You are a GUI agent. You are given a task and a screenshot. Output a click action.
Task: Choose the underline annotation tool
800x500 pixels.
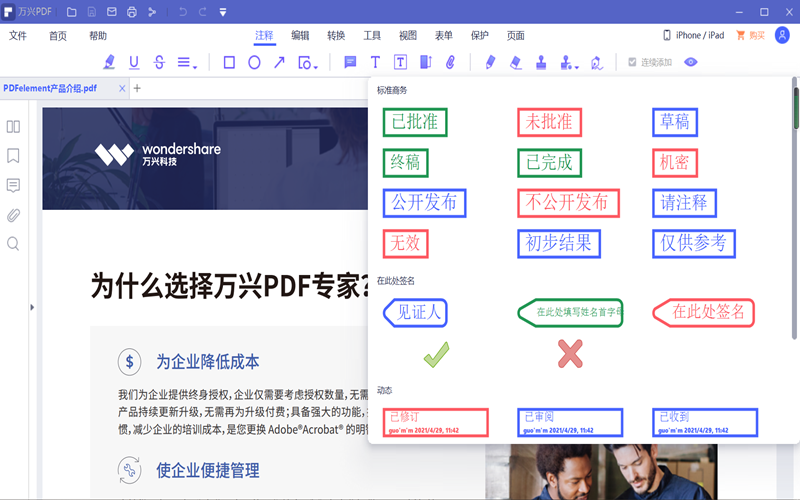(134, 62)
